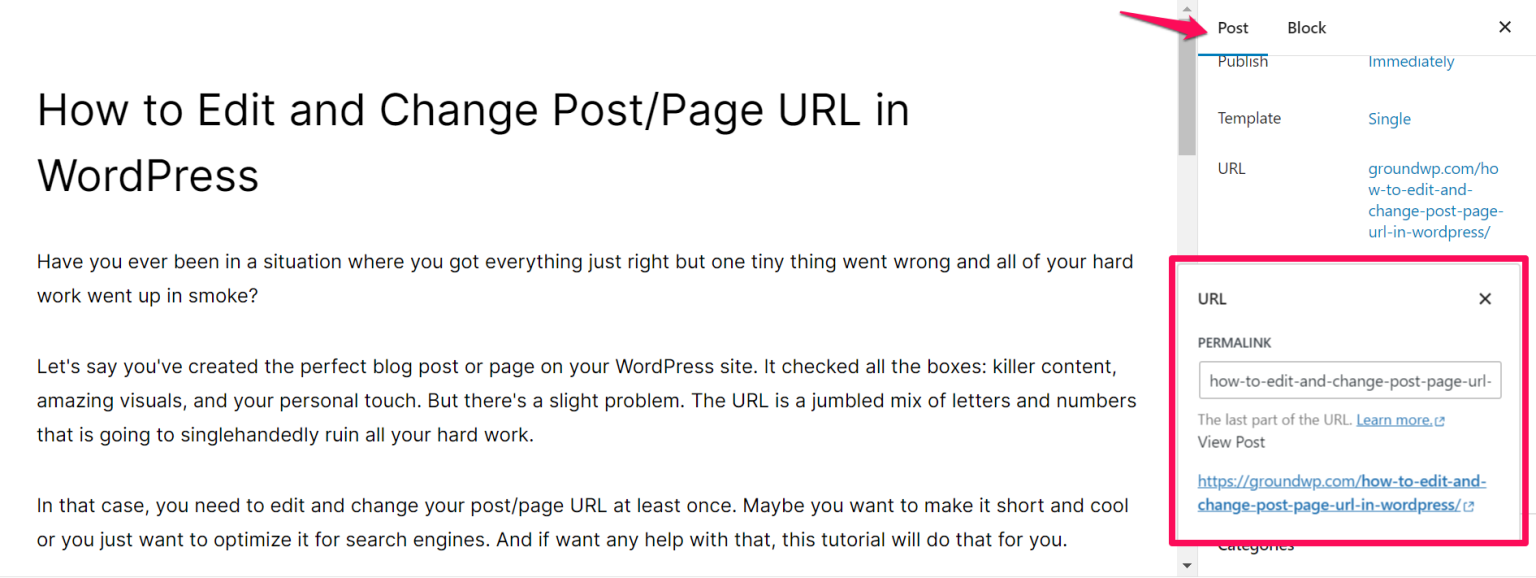Click the View Post label

(x=1230, y=442)
